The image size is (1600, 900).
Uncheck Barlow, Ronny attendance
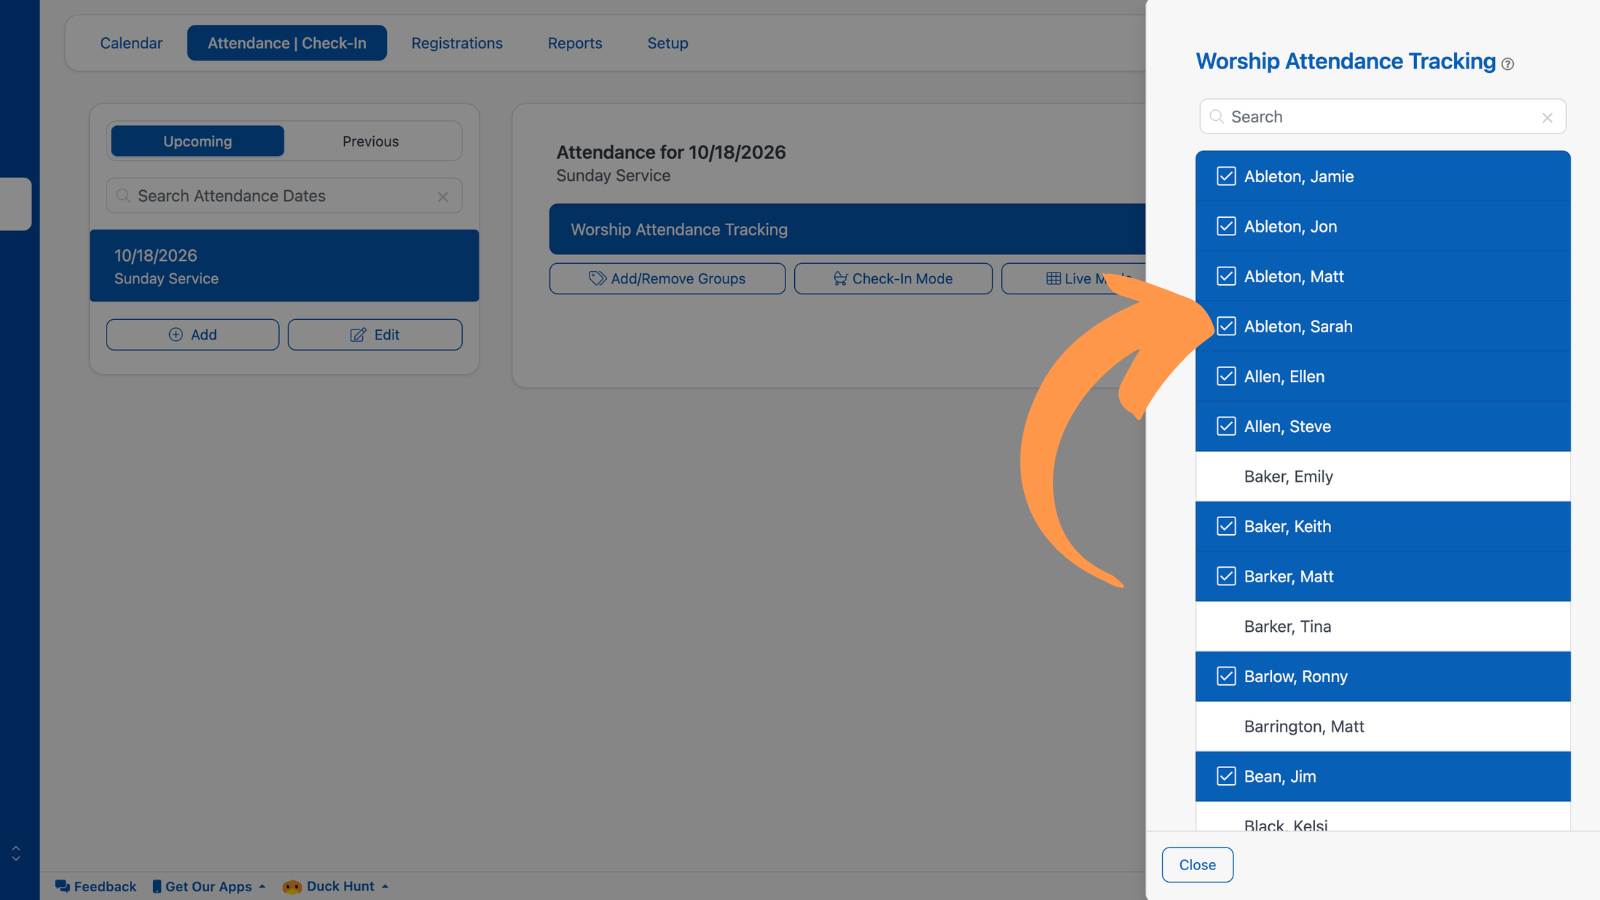(1226, 676)
